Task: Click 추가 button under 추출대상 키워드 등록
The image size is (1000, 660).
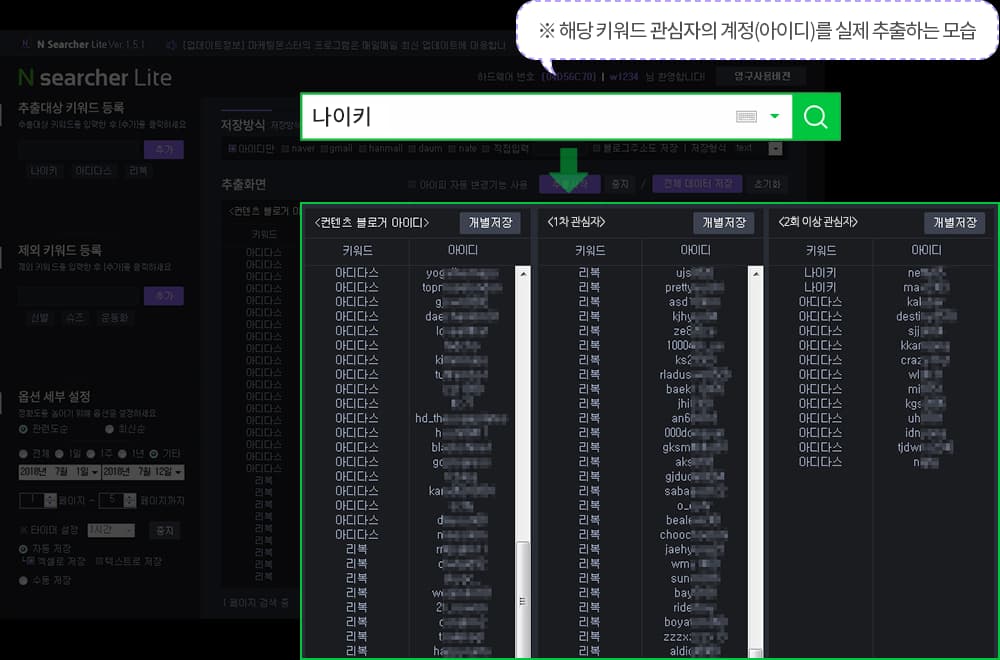Action: pos(164,149)
